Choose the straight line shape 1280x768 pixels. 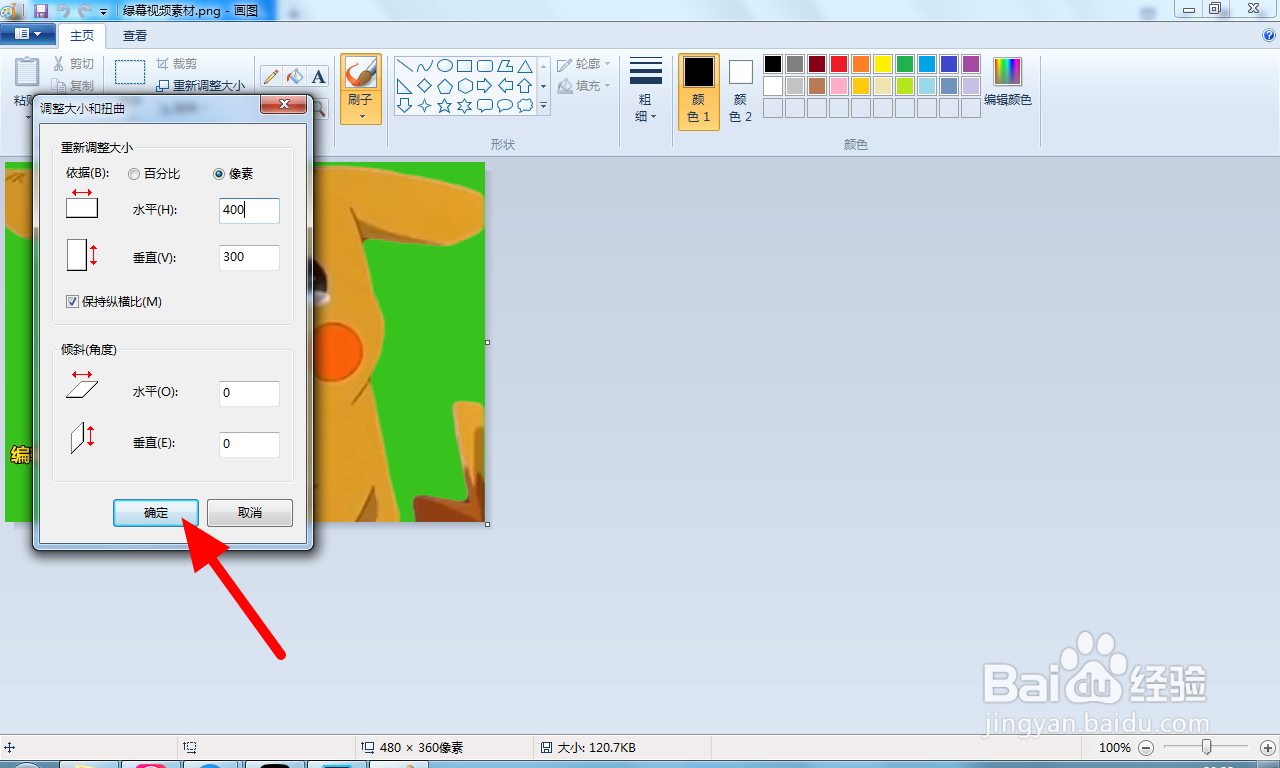point(405,66)
